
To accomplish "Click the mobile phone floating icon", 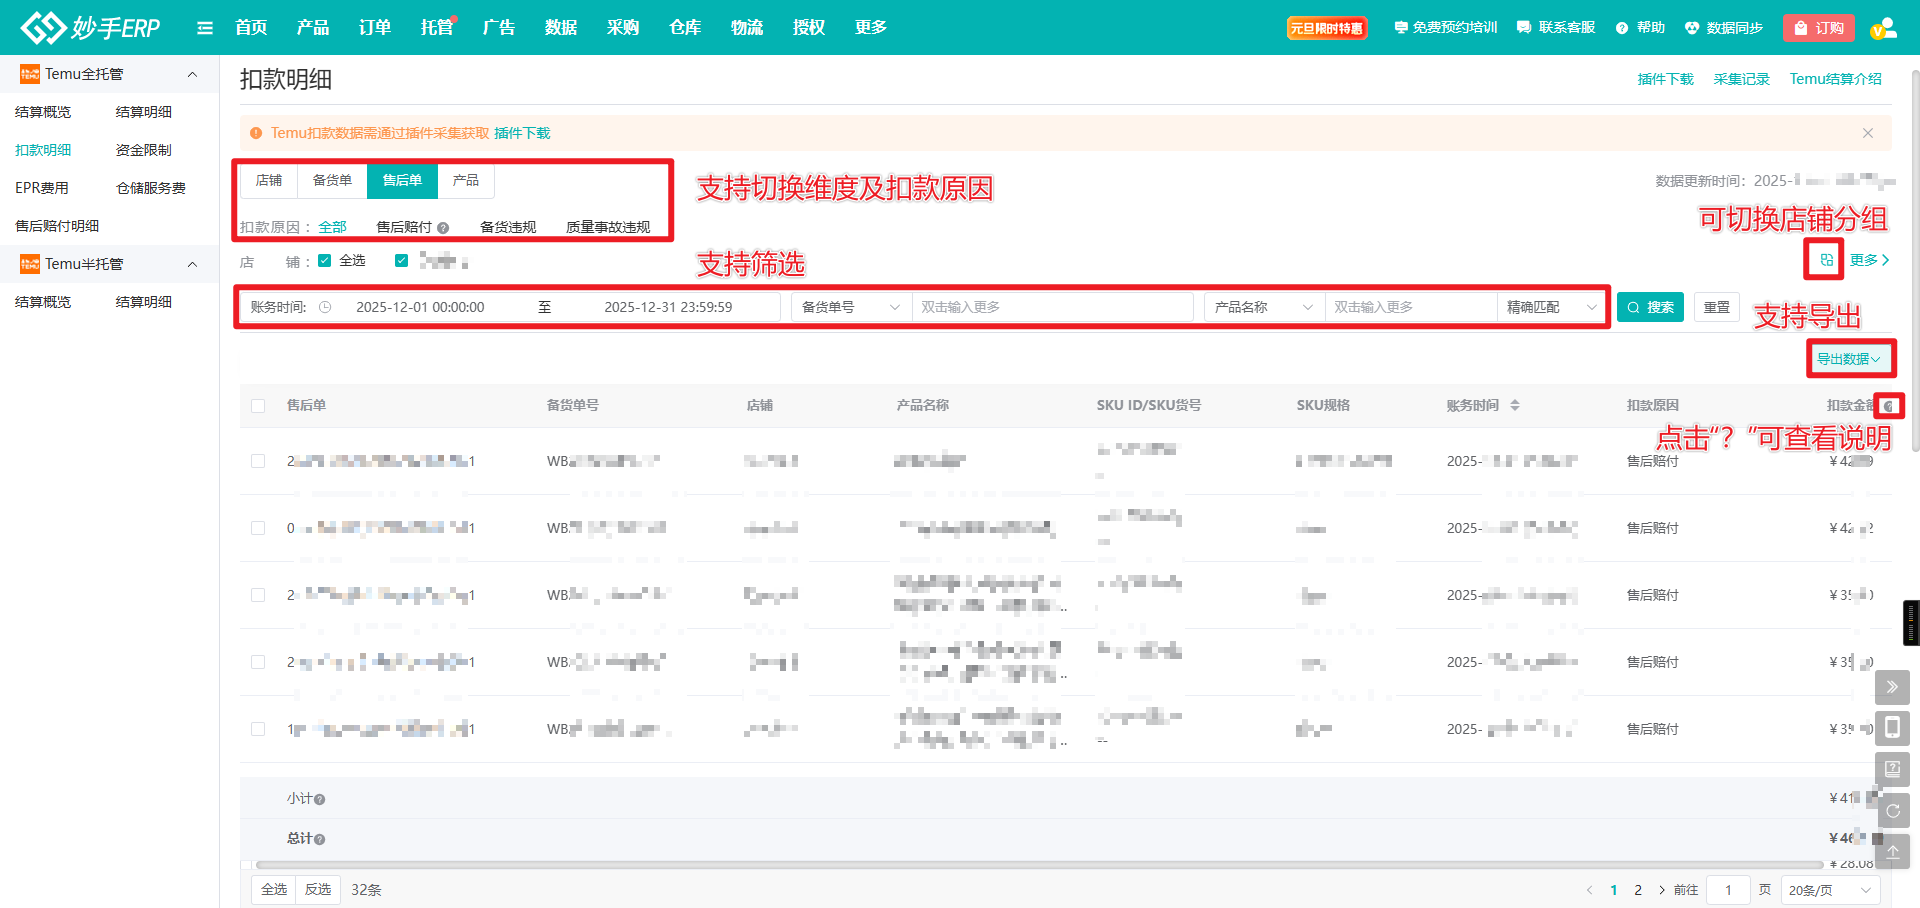I will [x=1892, y=728].
